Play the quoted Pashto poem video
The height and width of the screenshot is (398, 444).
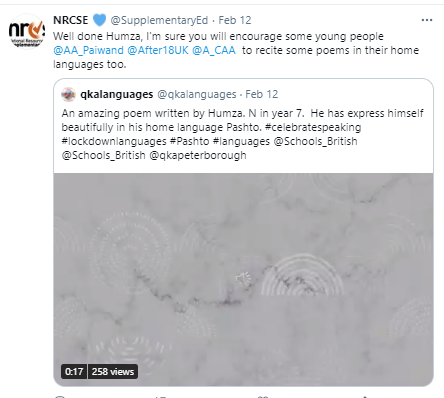tap(243, 279)
